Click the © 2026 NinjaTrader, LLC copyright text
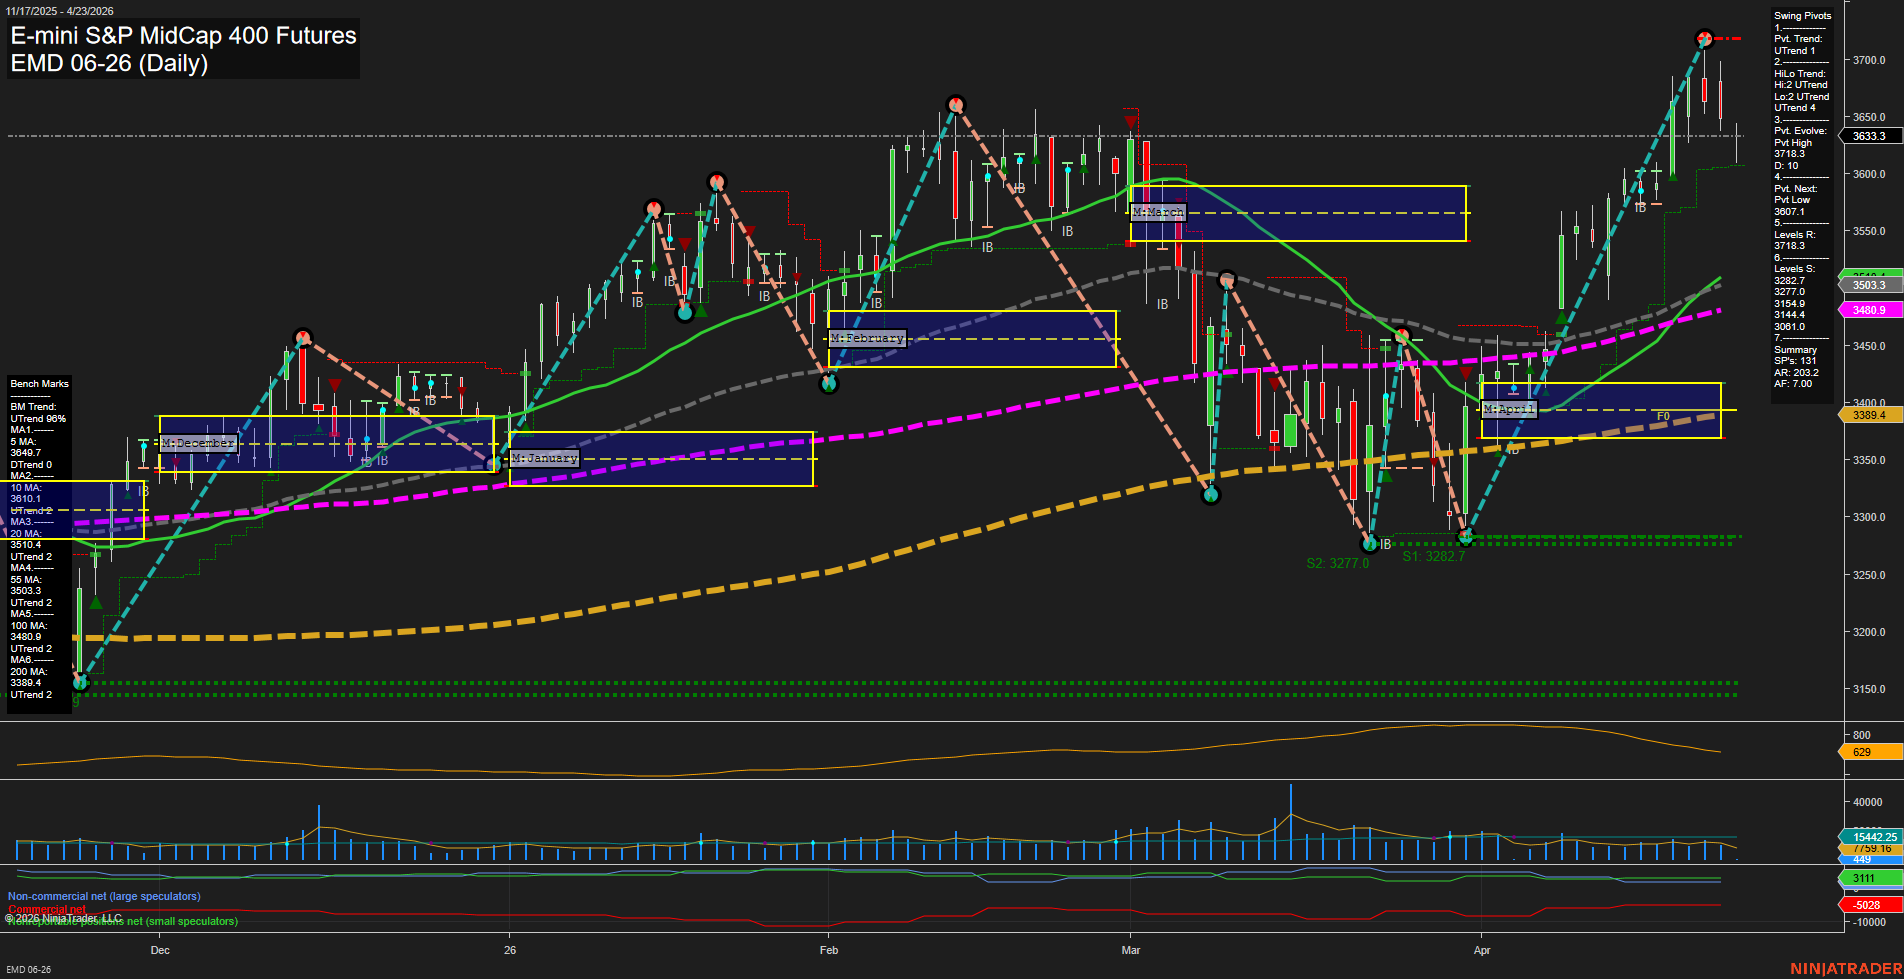The image size is (1904, 979). pos(64,916)
